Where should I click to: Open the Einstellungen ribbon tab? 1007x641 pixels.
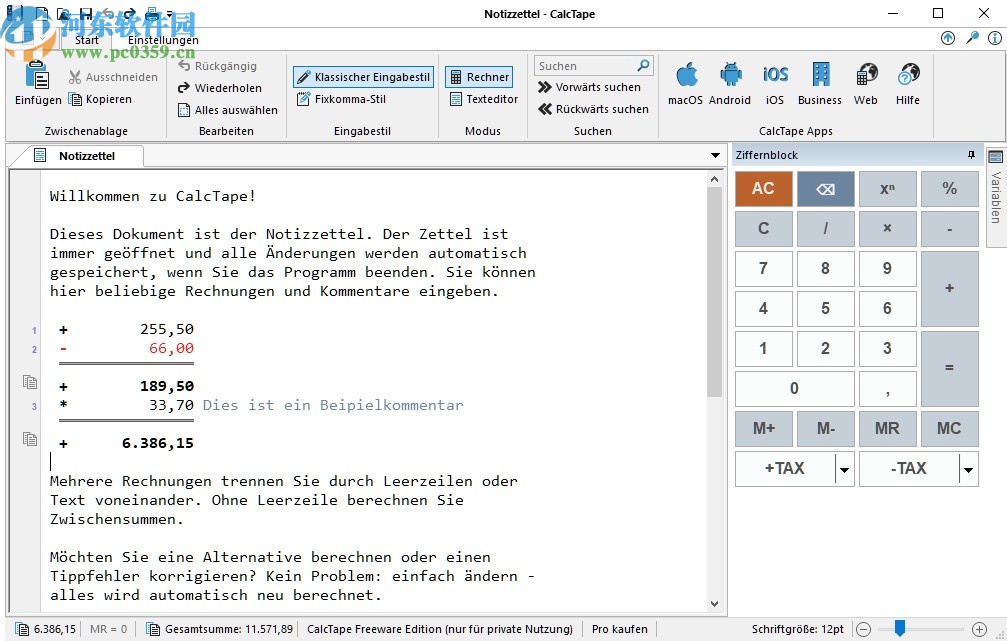pos(163,40)
